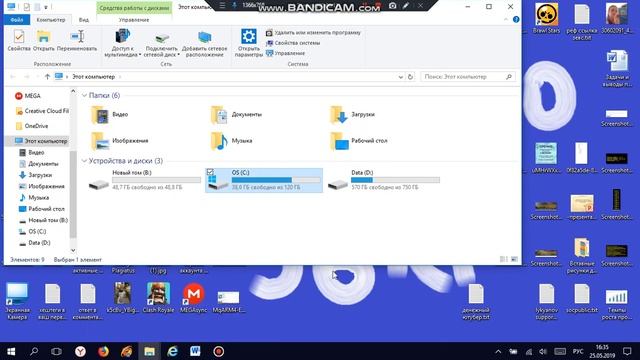Switch to large icons view button
Viewport: 640px width, 360px height.
514,259
